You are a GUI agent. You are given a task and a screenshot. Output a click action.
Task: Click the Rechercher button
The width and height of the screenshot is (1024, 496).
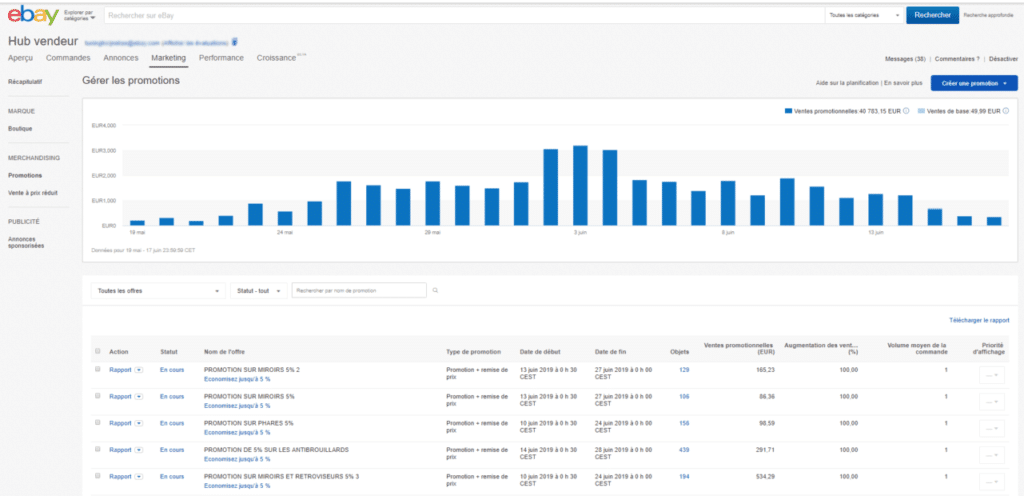932,15
